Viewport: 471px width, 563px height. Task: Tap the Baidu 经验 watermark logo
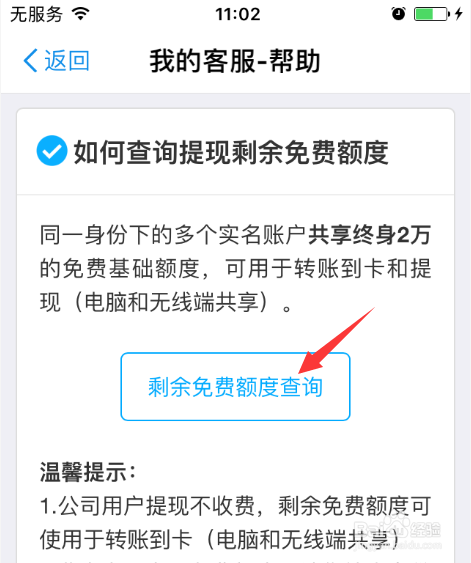pos(397,532)
